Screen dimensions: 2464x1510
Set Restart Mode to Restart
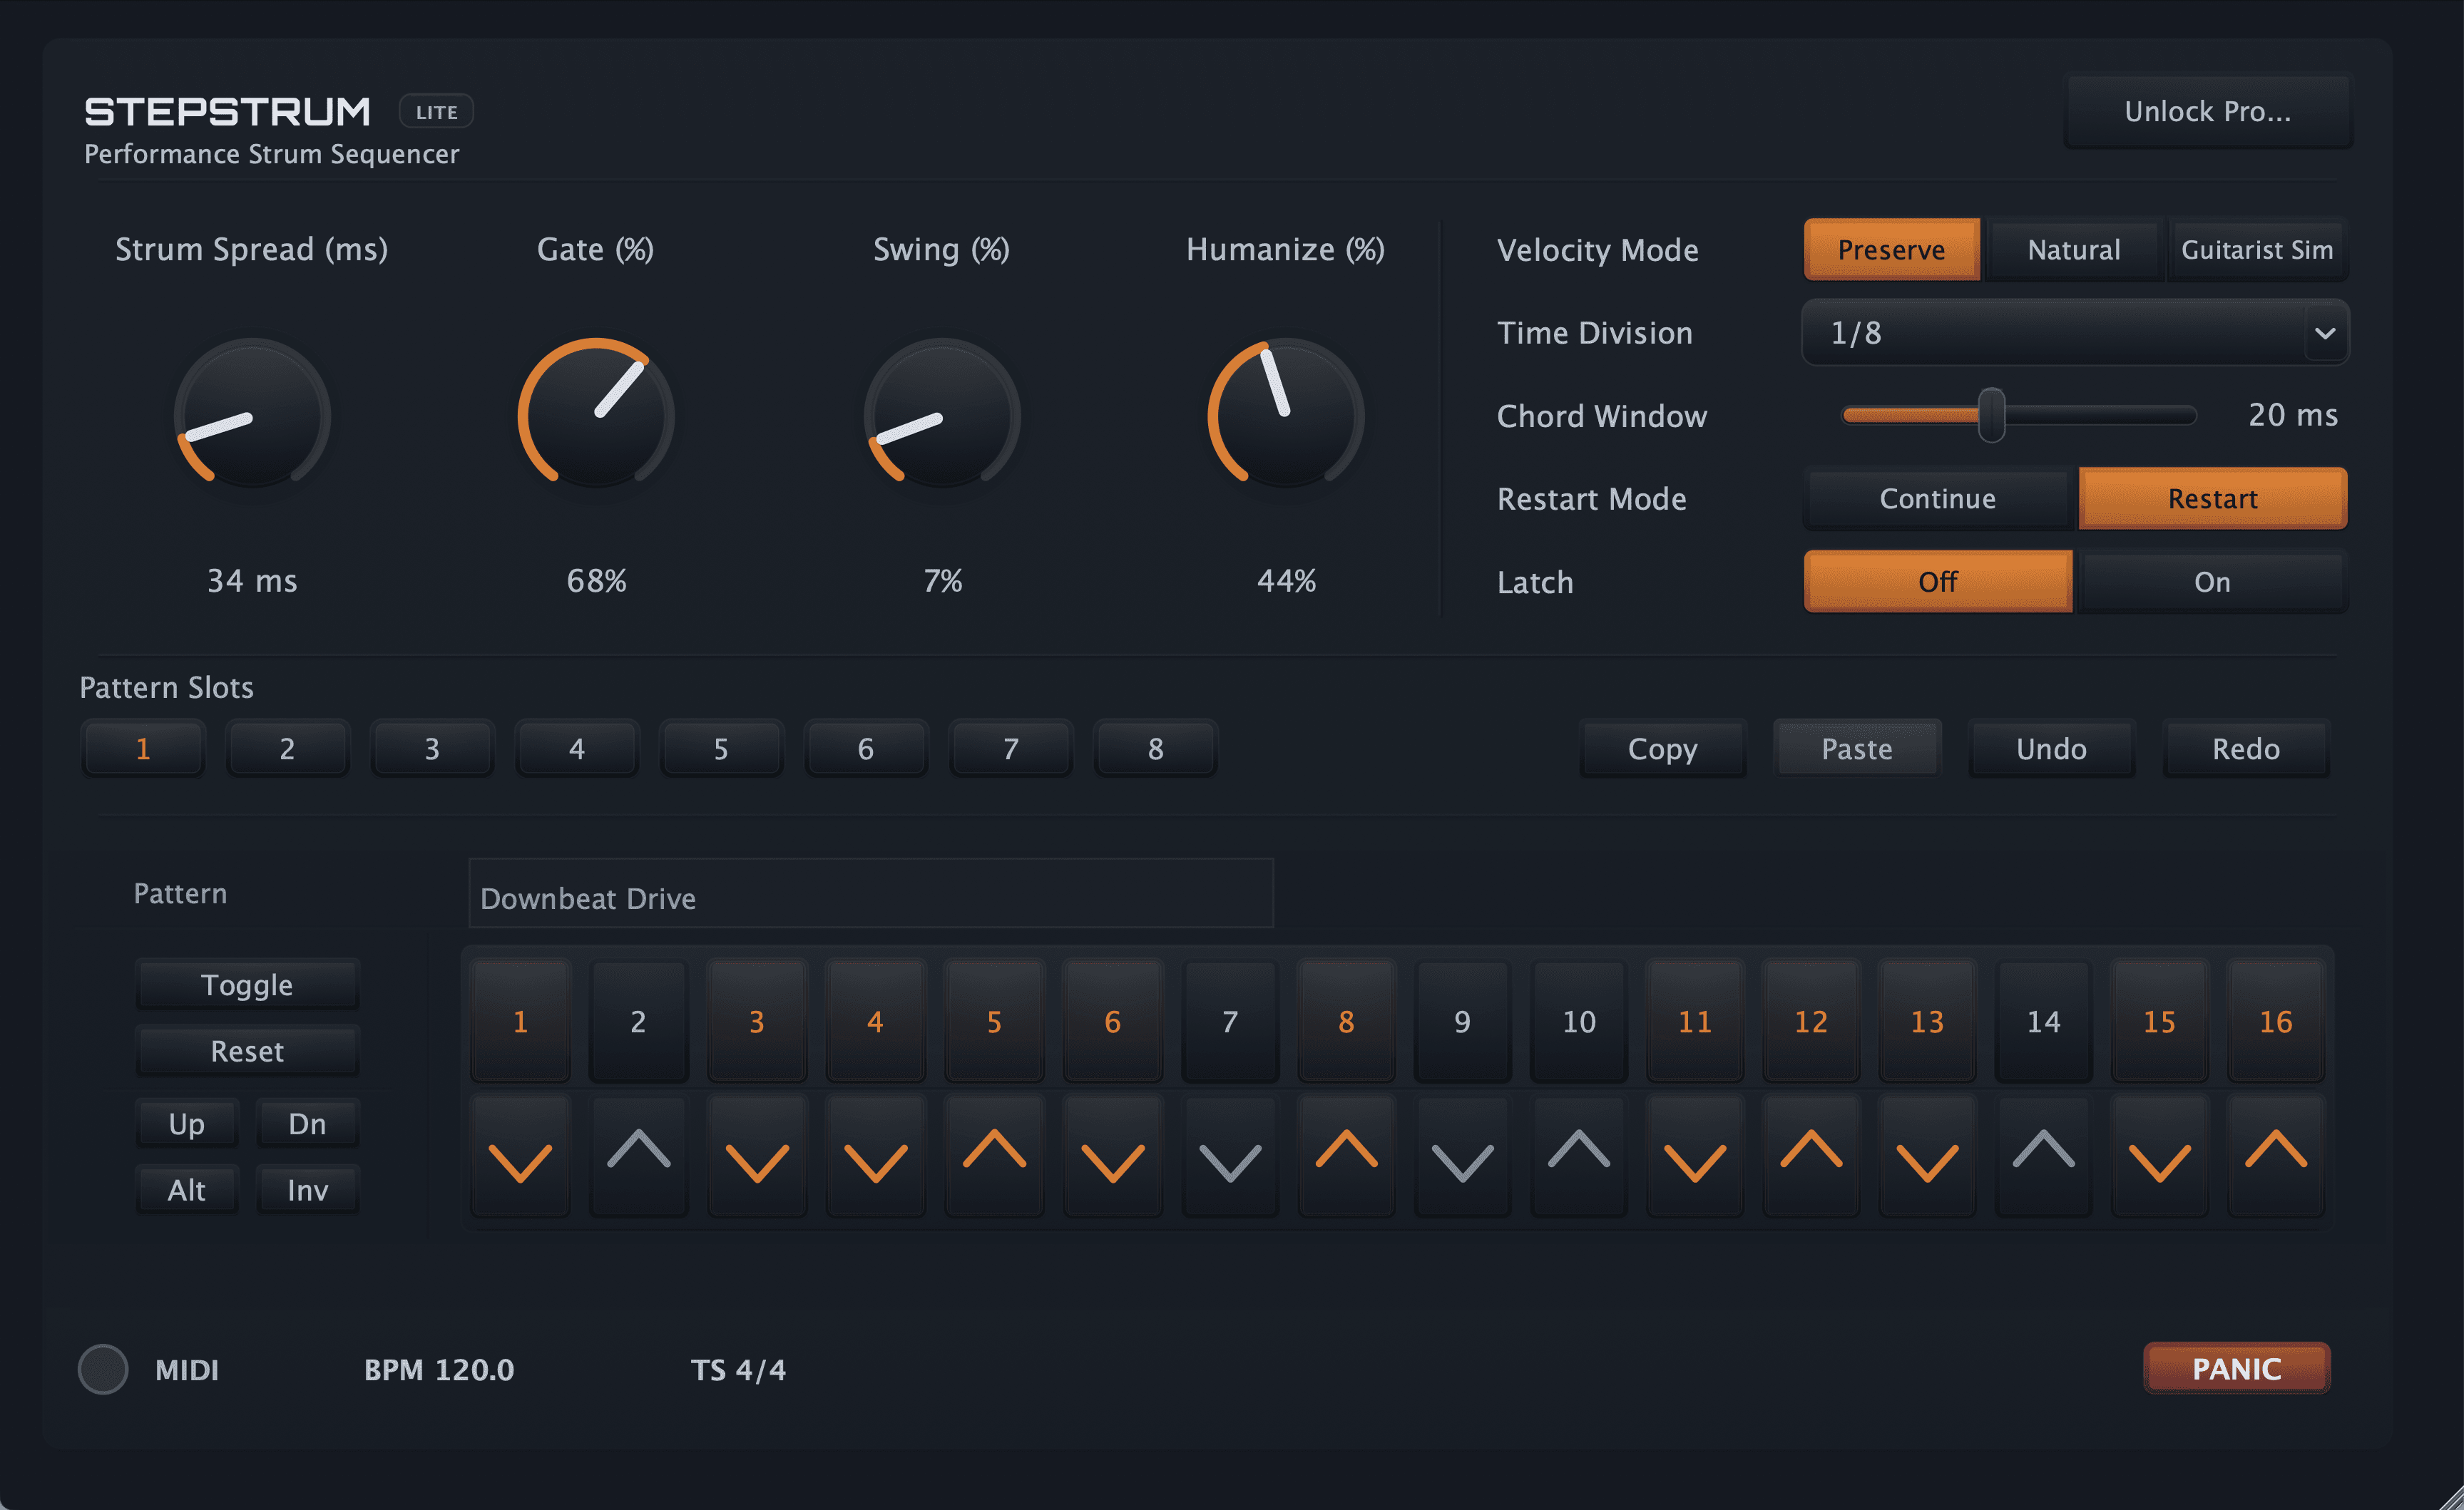[2212, 498]
